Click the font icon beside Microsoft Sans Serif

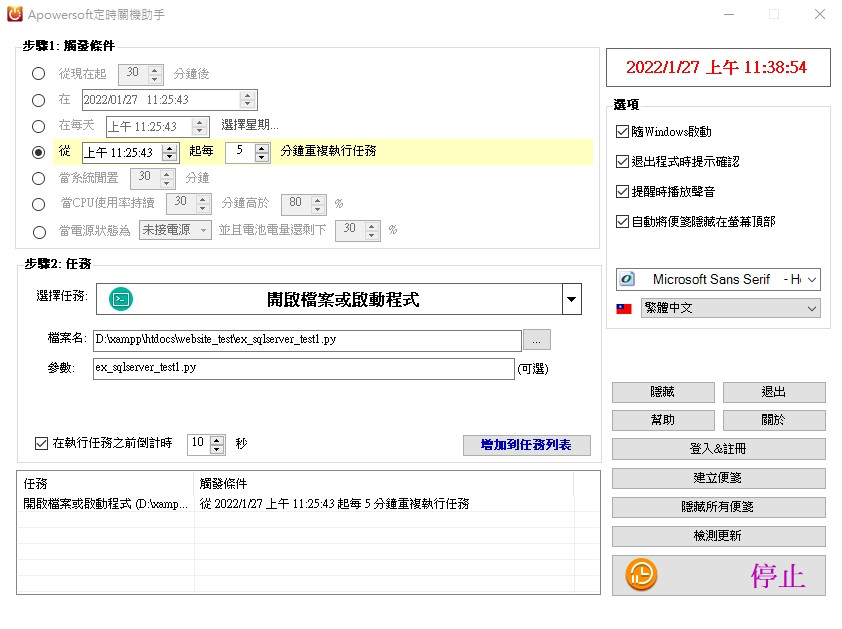coord(627,279)
